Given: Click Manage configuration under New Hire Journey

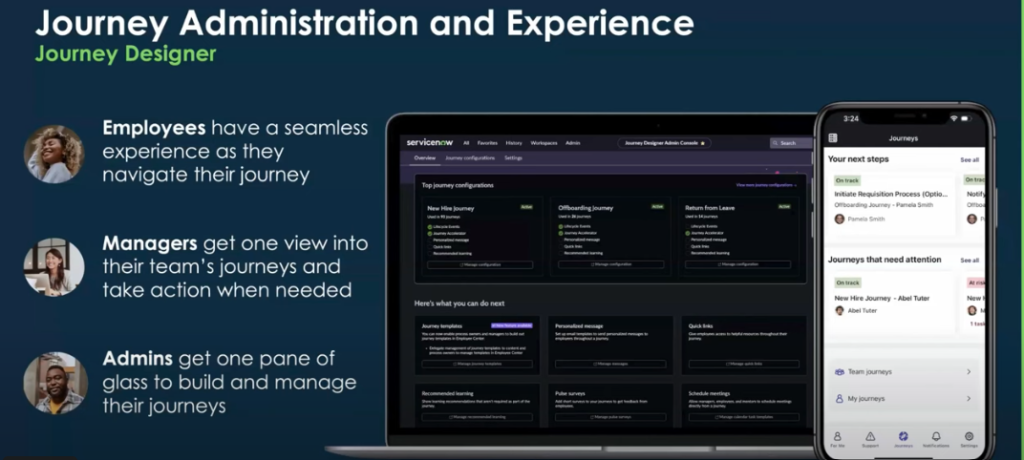Looking at the screenshot, I should tap(479, 264).
